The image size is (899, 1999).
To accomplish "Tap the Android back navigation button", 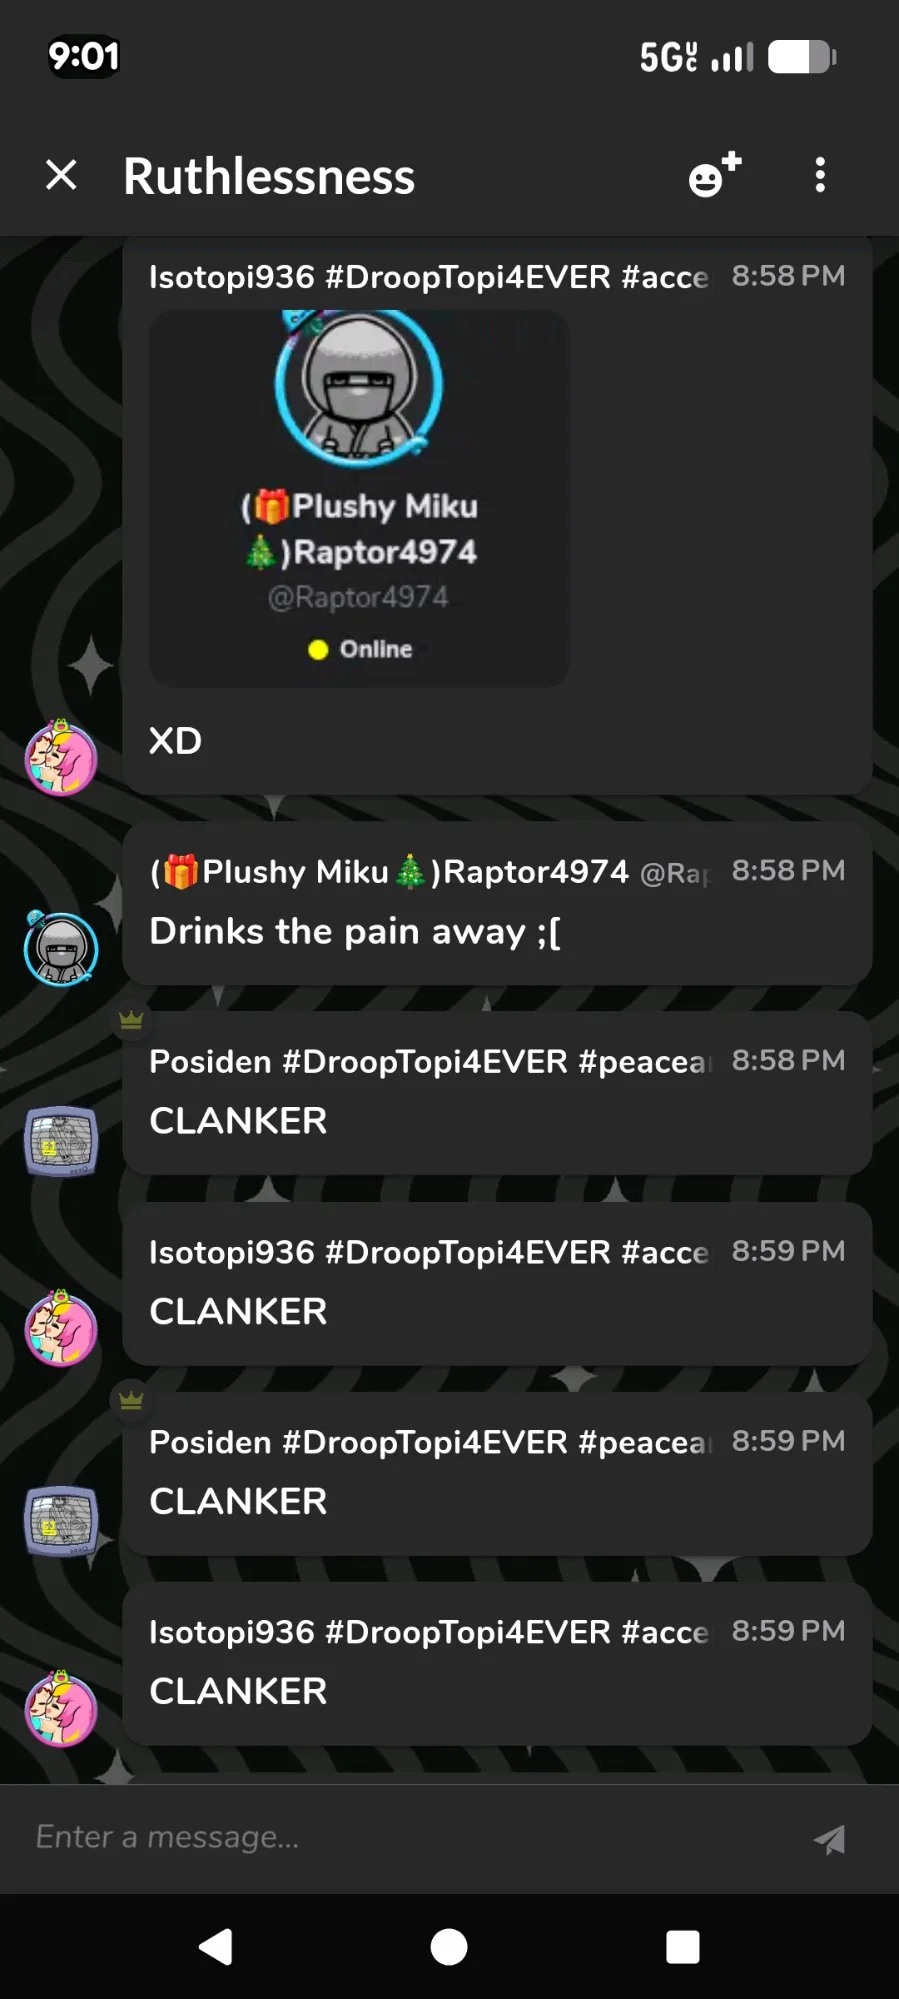I will [x=216, y=1947].
